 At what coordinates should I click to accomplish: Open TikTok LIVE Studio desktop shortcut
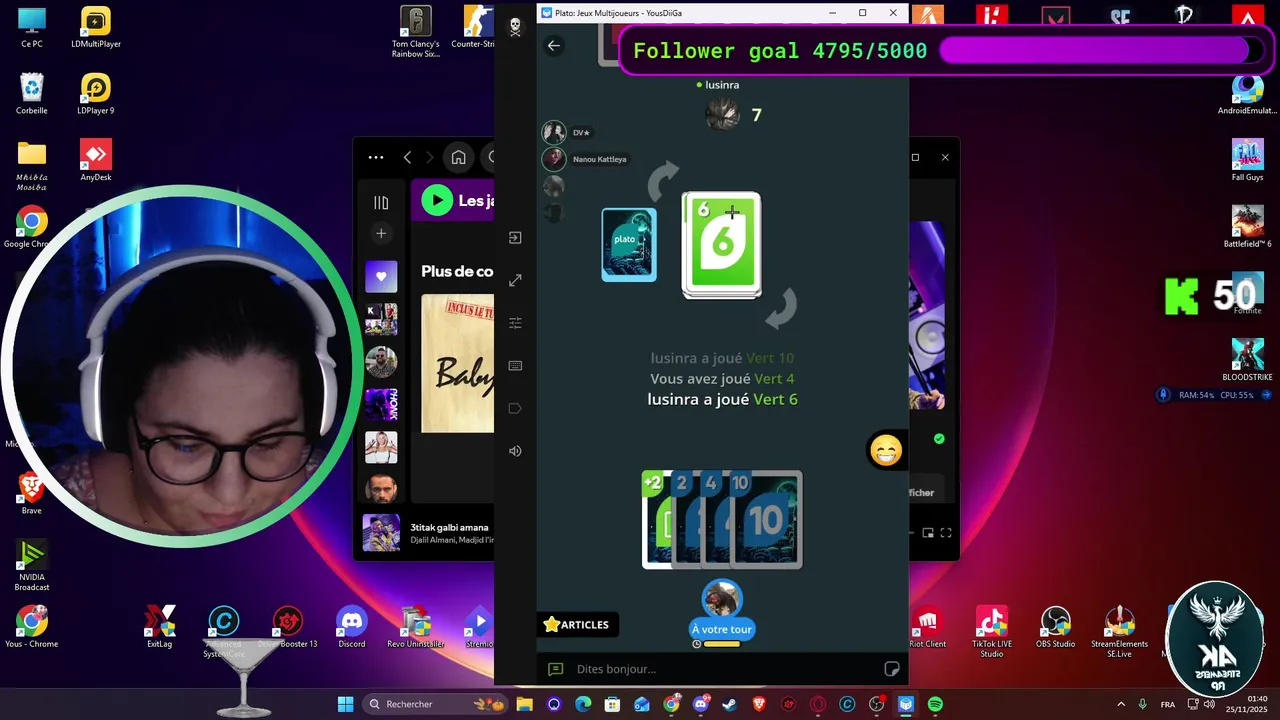[991, 631]
